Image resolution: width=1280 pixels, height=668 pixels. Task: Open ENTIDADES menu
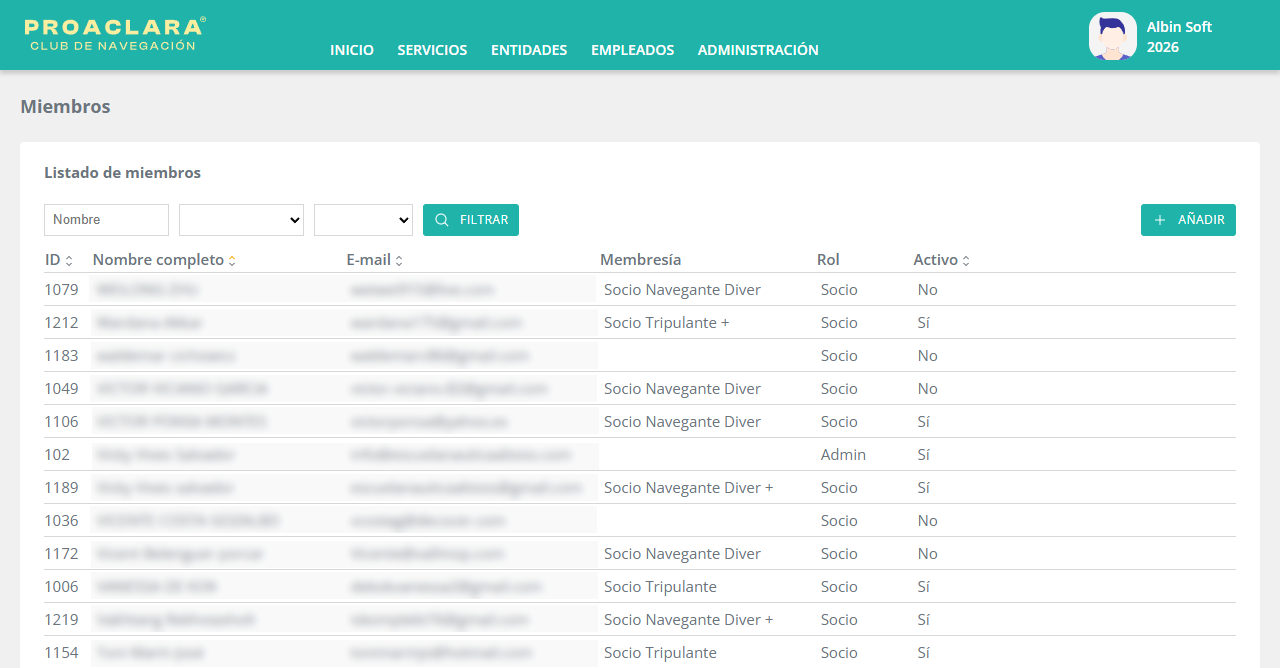pos(529,50)
